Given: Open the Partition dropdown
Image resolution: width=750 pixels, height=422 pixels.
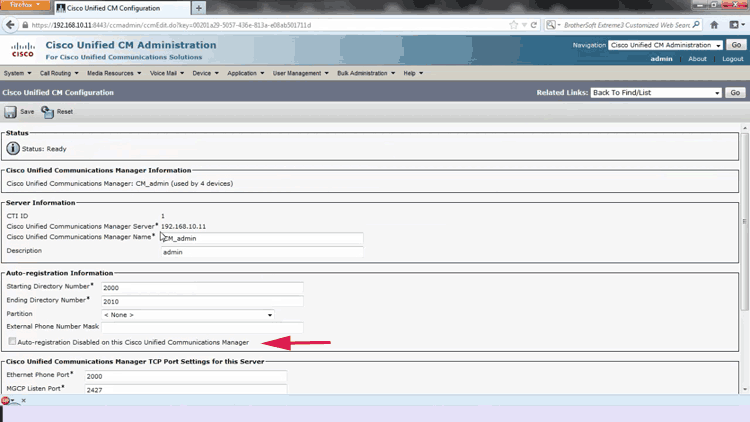Looking at the screenshot, I should click(x=188, y=315).
